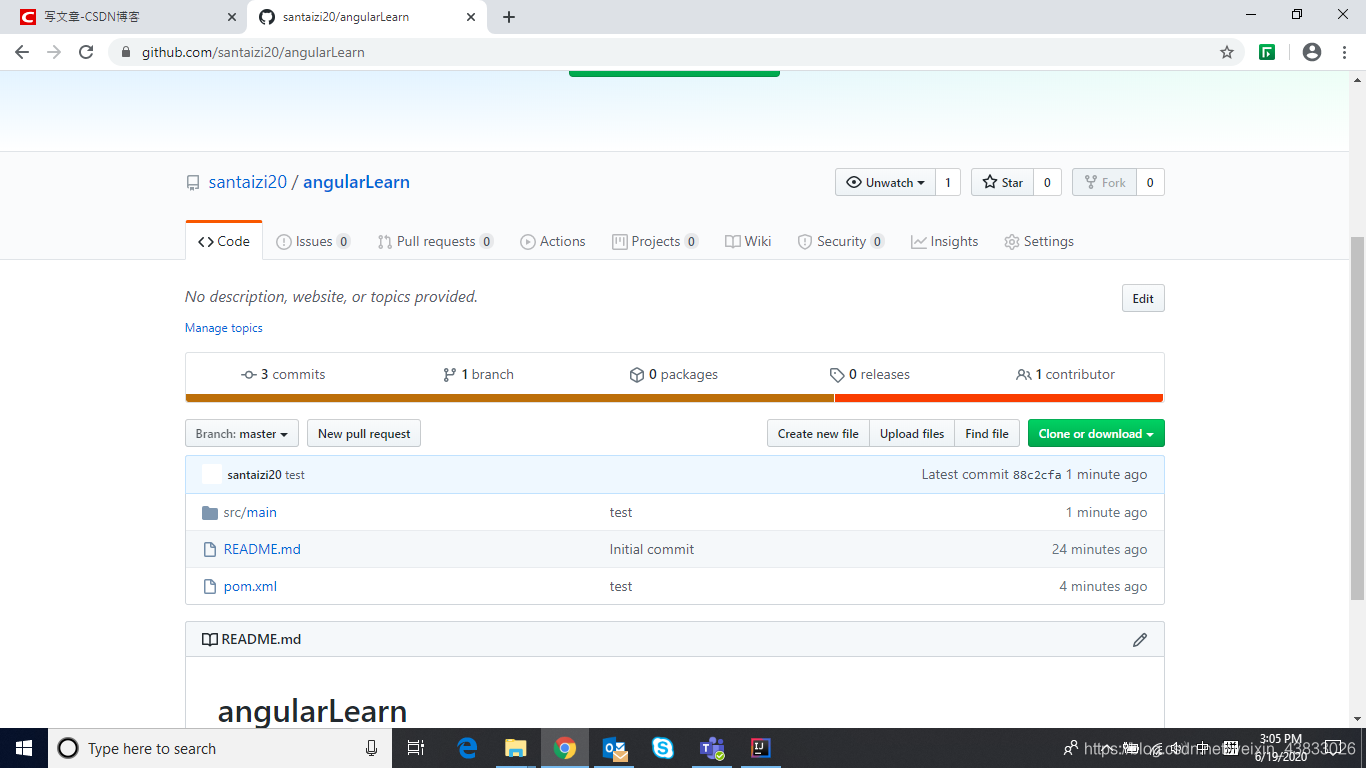1366x768 pixels.
Task: Open the src/main folder
Action: tap(250, 512)
